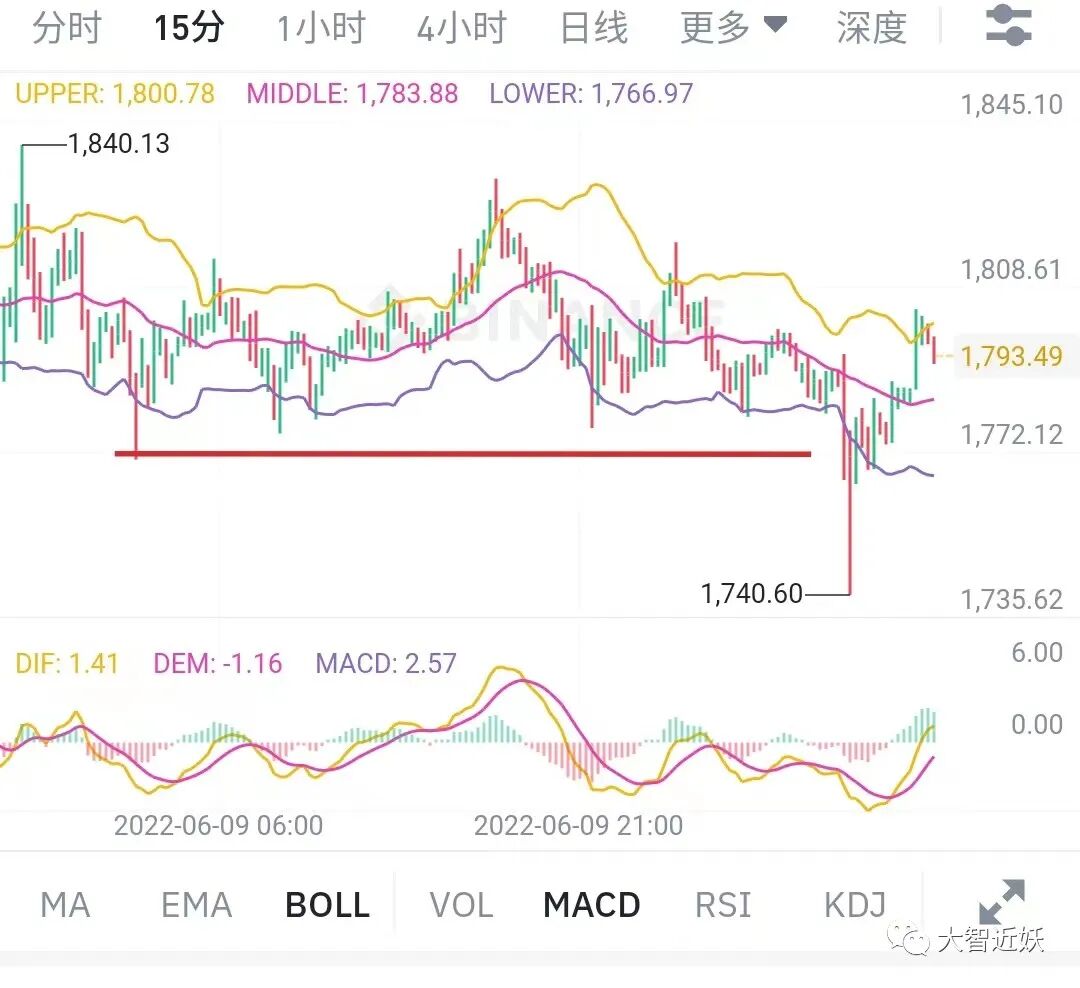The image size is (1080, 988).
Task: Select the 1,740.60 low marker
Action: coord(751,593)
